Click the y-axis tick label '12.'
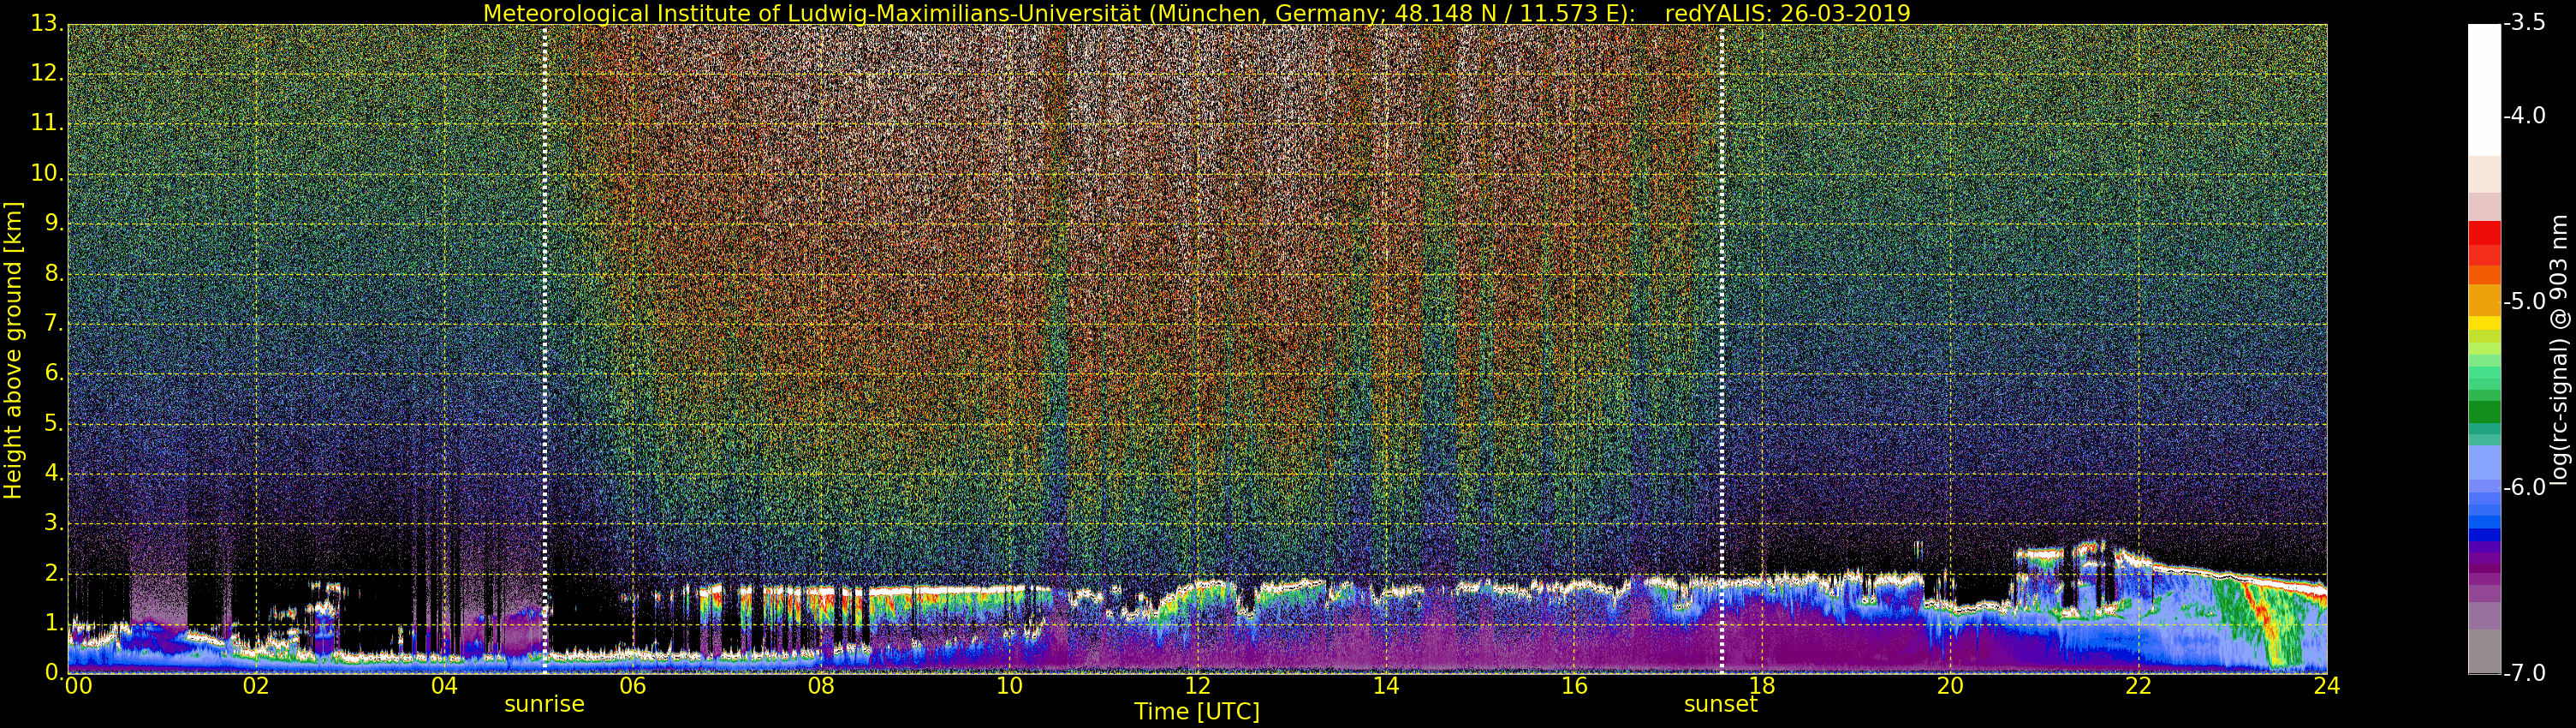The image size is (2576, 728). pos(47,73)
